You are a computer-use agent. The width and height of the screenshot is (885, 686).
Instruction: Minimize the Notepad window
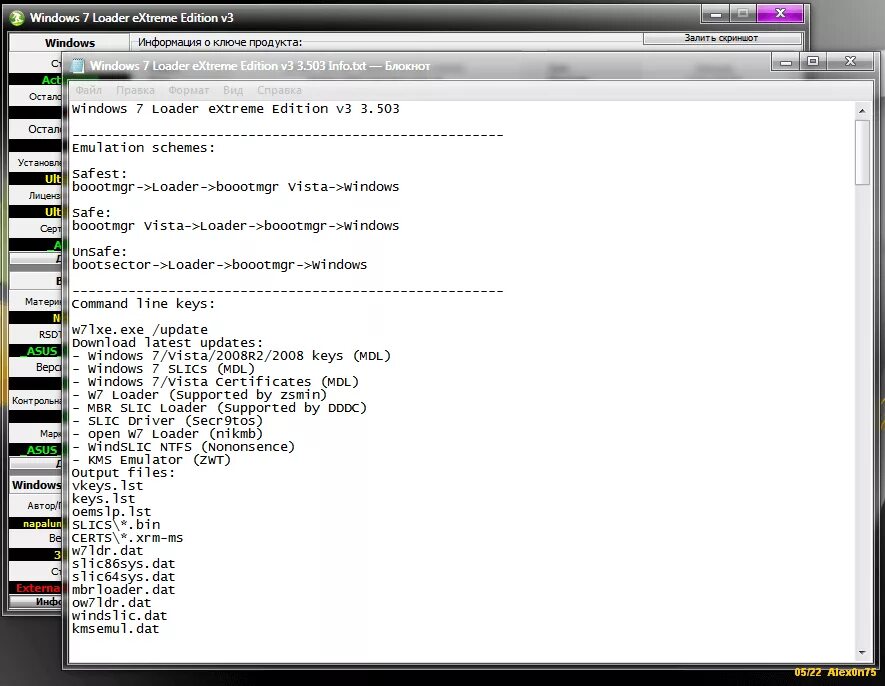[x=785, y=62]
